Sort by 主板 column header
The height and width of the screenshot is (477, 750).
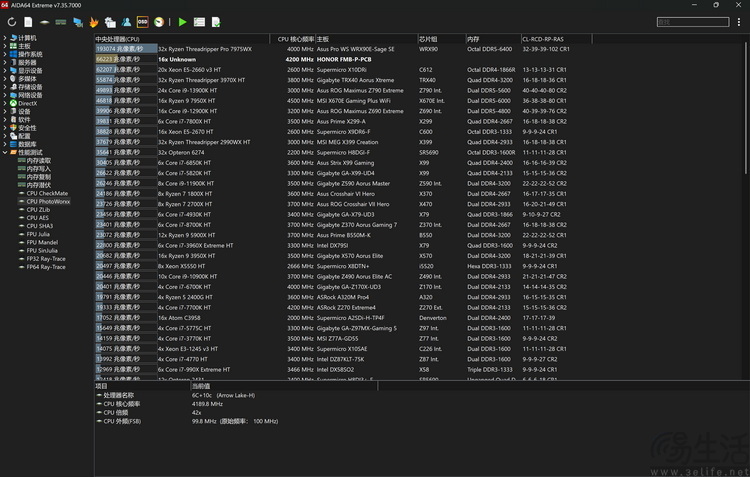366,39
